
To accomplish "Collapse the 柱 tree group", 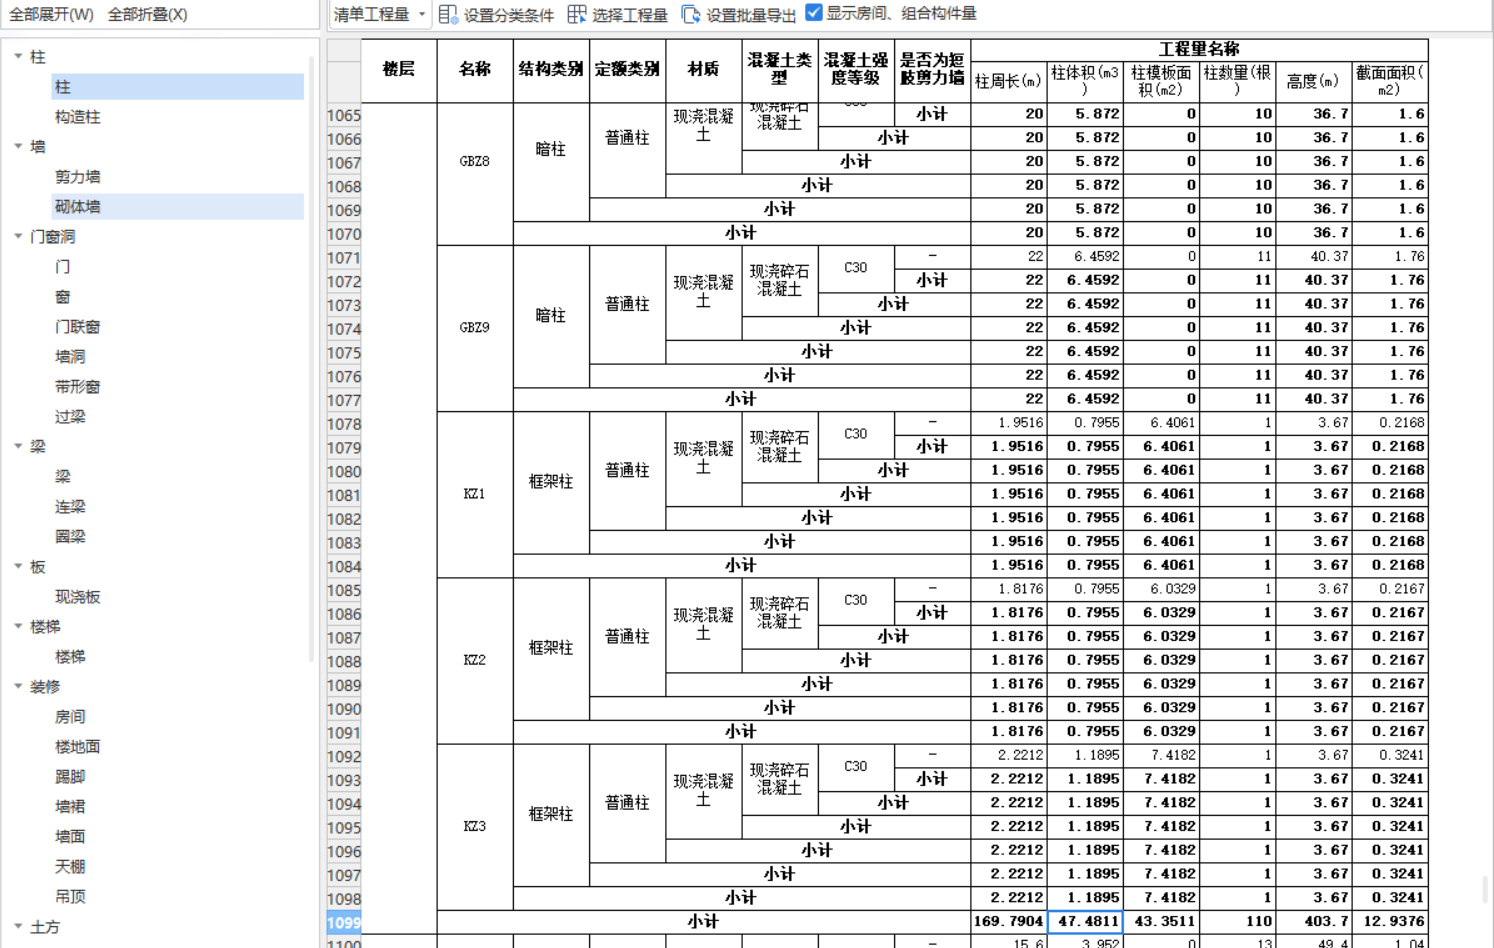I will [18, 57].
